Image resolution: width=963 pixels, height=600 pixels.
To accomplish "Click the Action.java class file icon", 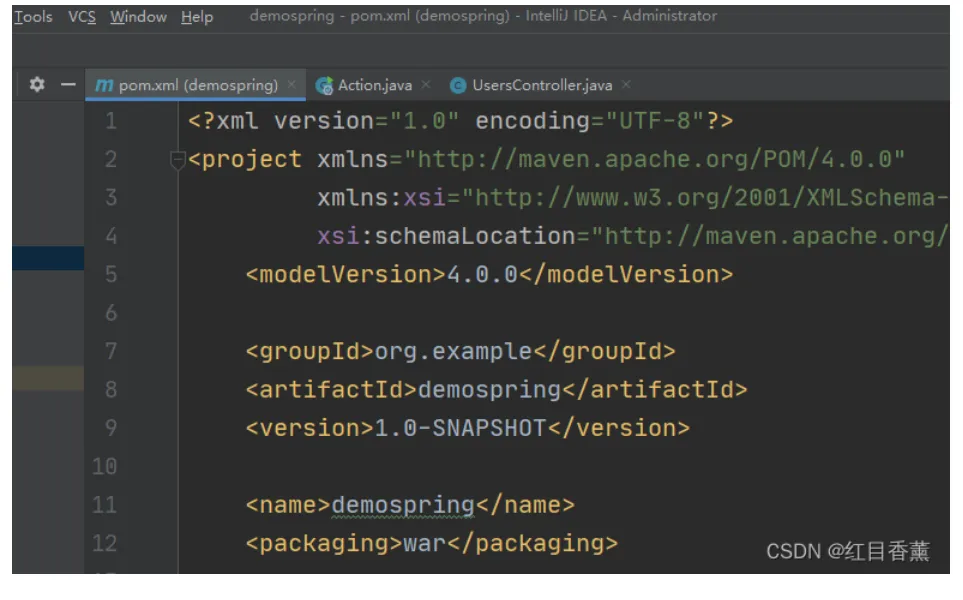I will [324, 85].
